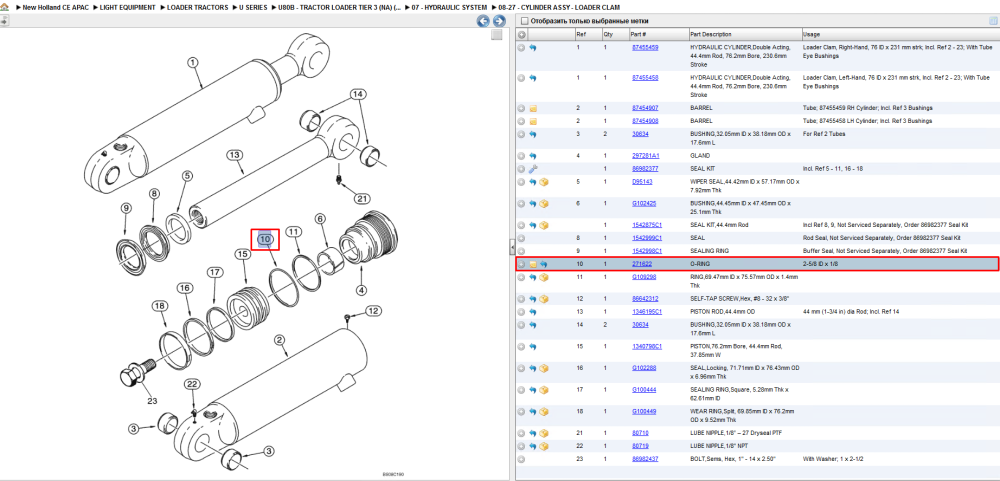
Task: Click 'GLAND' description text
Action: click(x=700, y=156)
